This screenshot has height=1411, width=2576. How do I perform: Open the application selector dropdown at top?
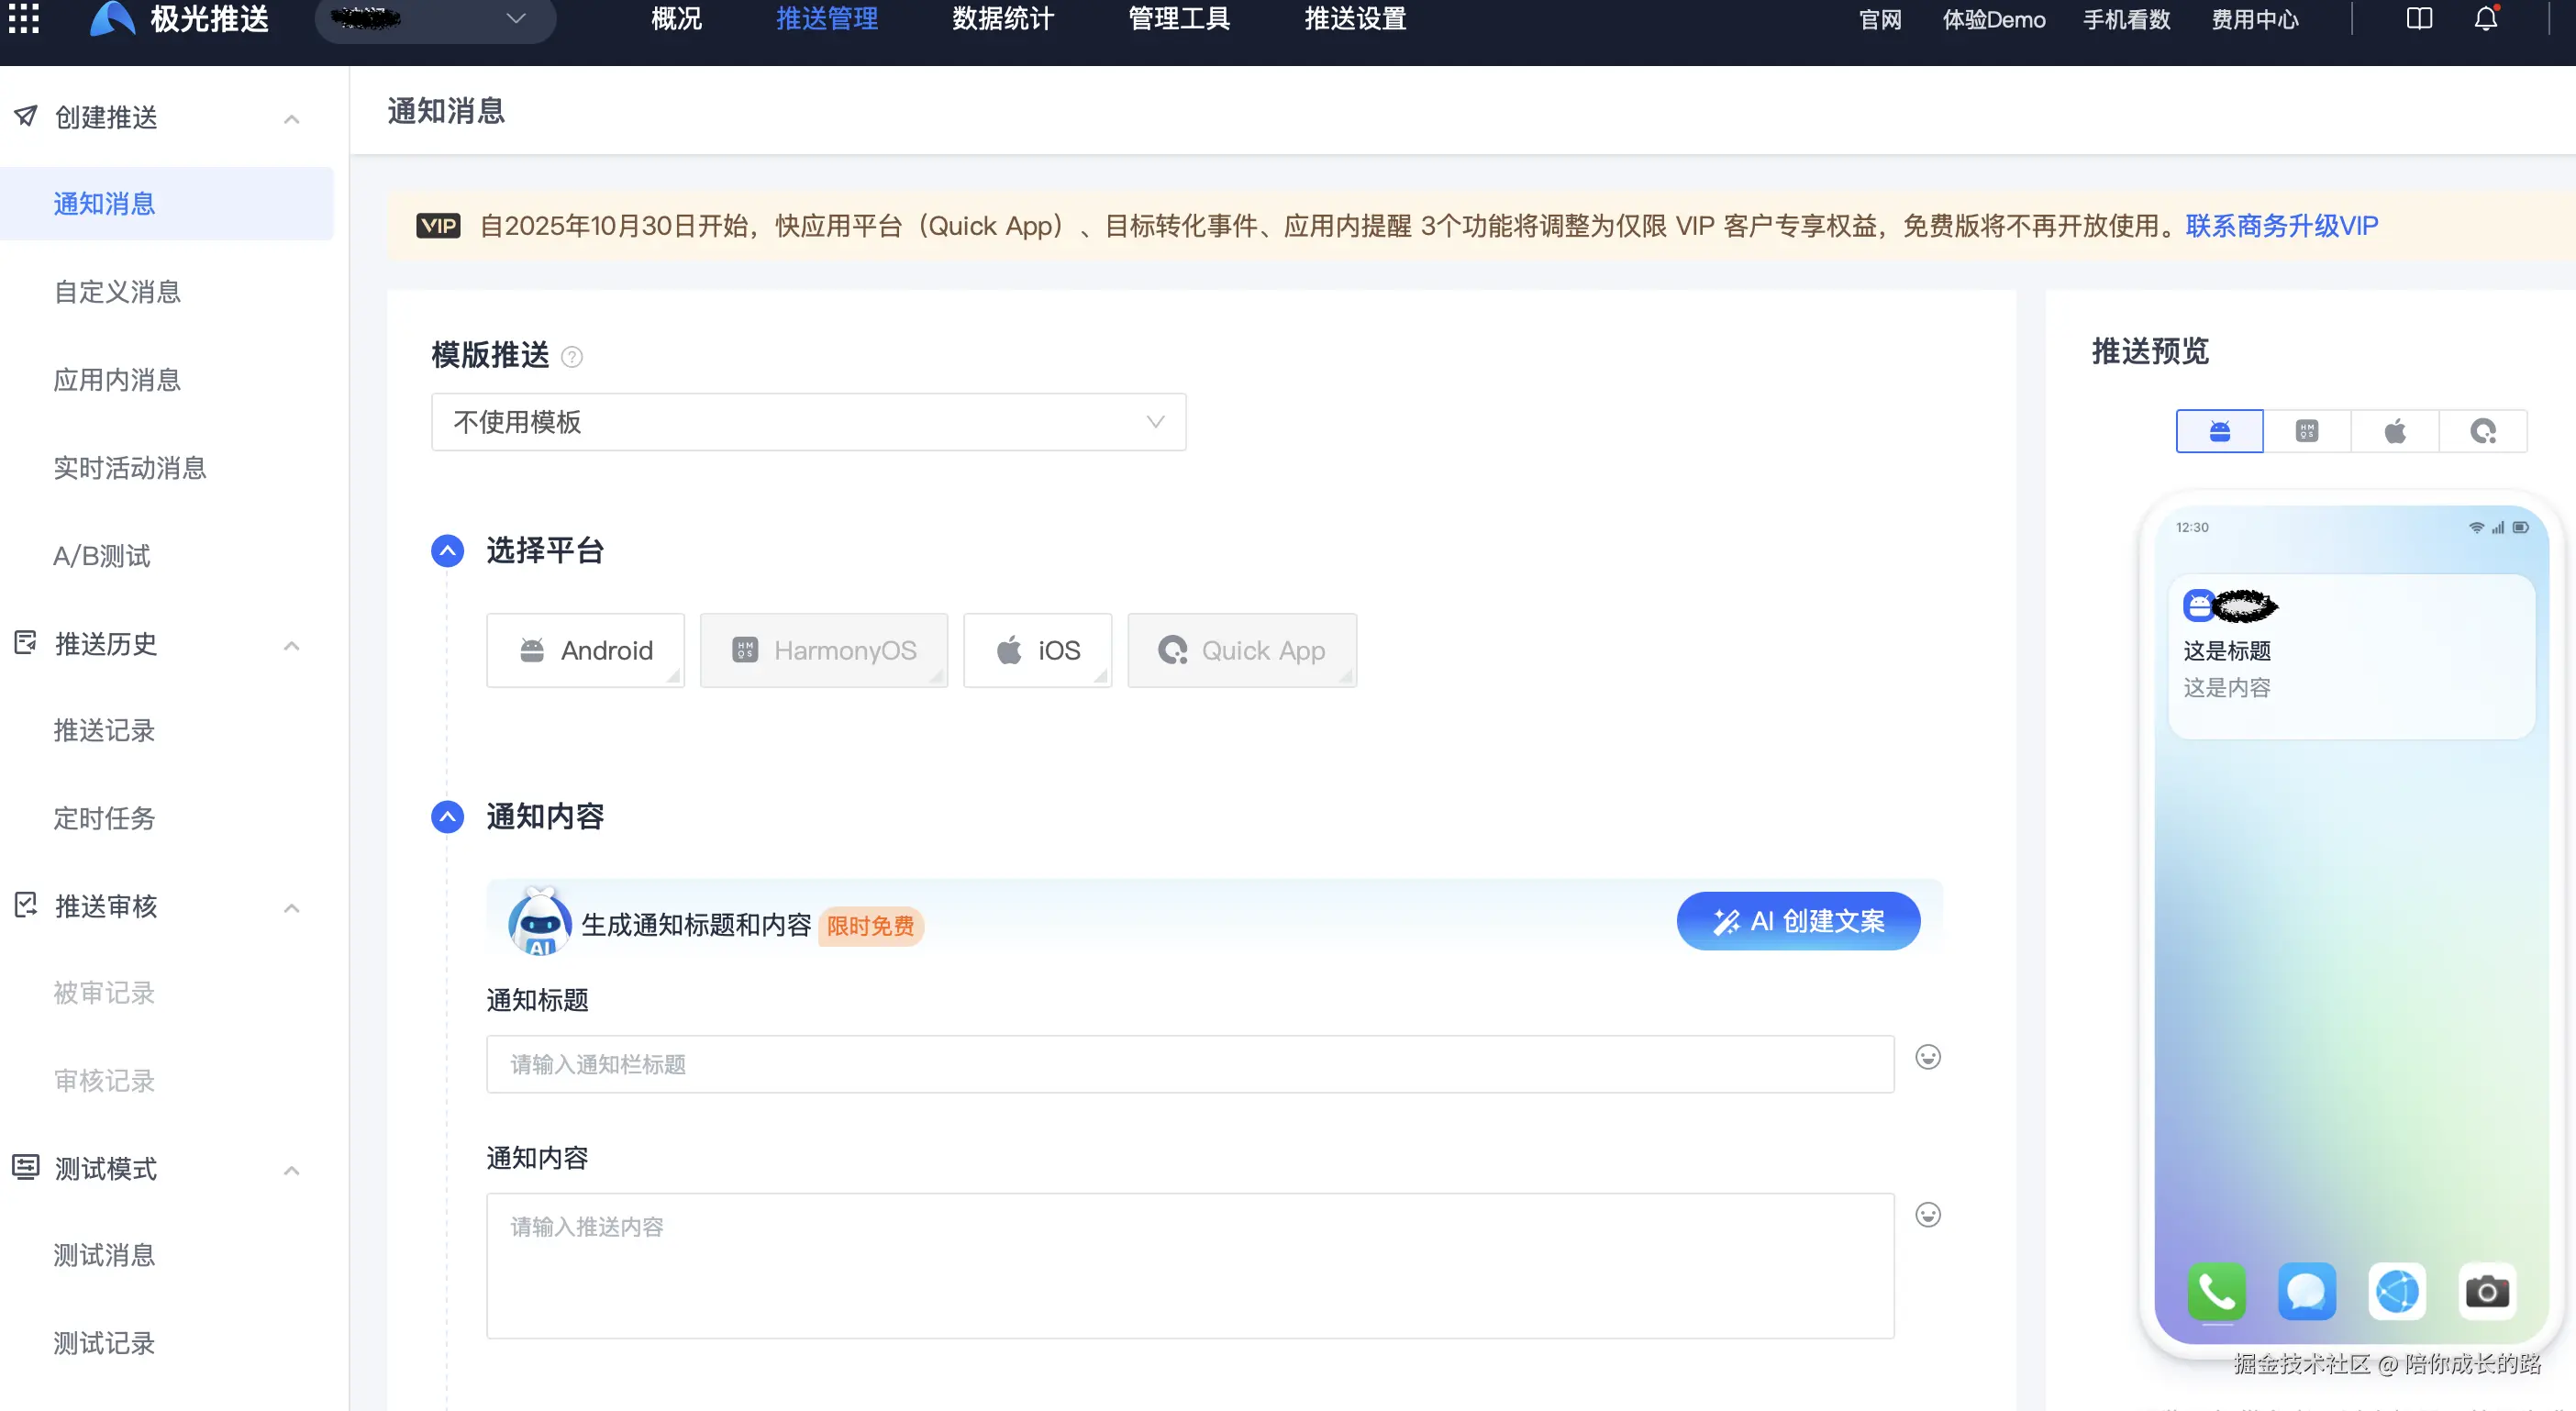(x=435, y=20)
